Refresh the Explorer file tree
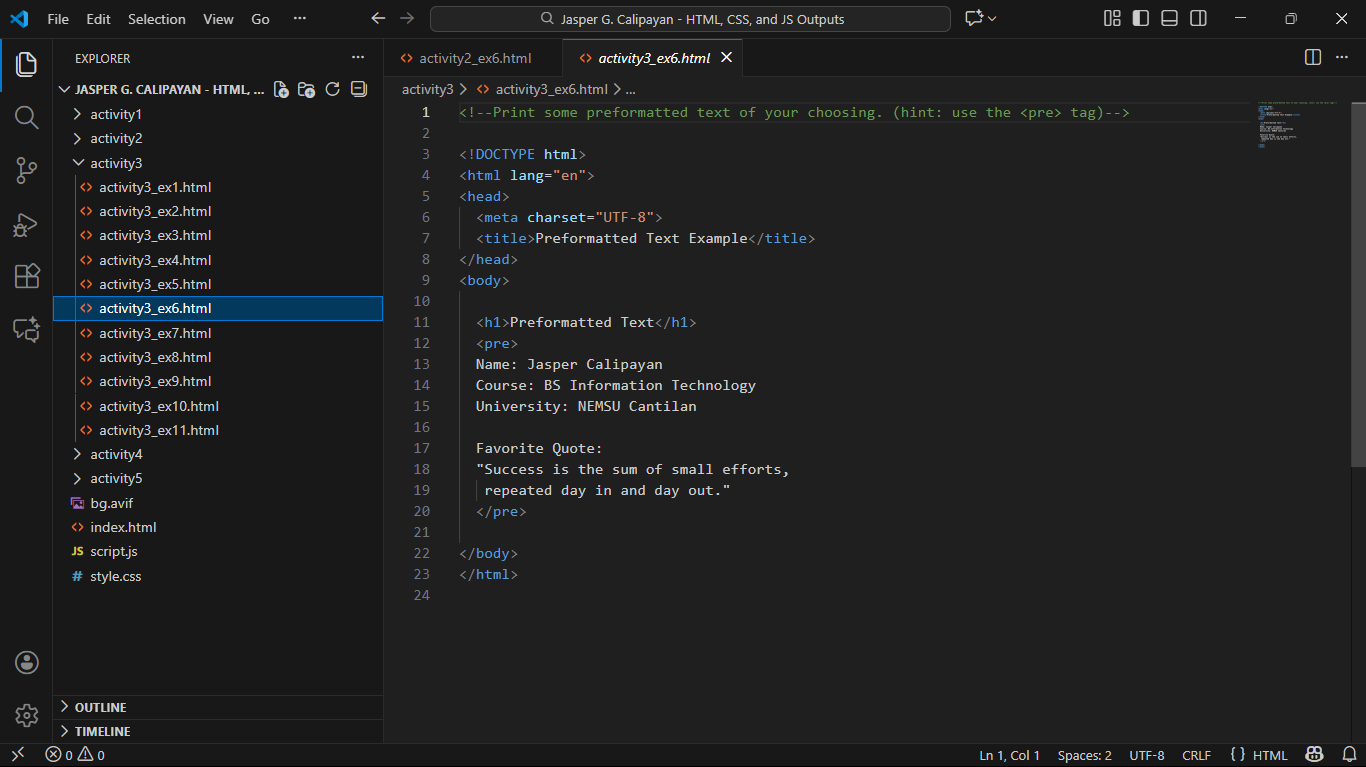 [x=333, y=90]
